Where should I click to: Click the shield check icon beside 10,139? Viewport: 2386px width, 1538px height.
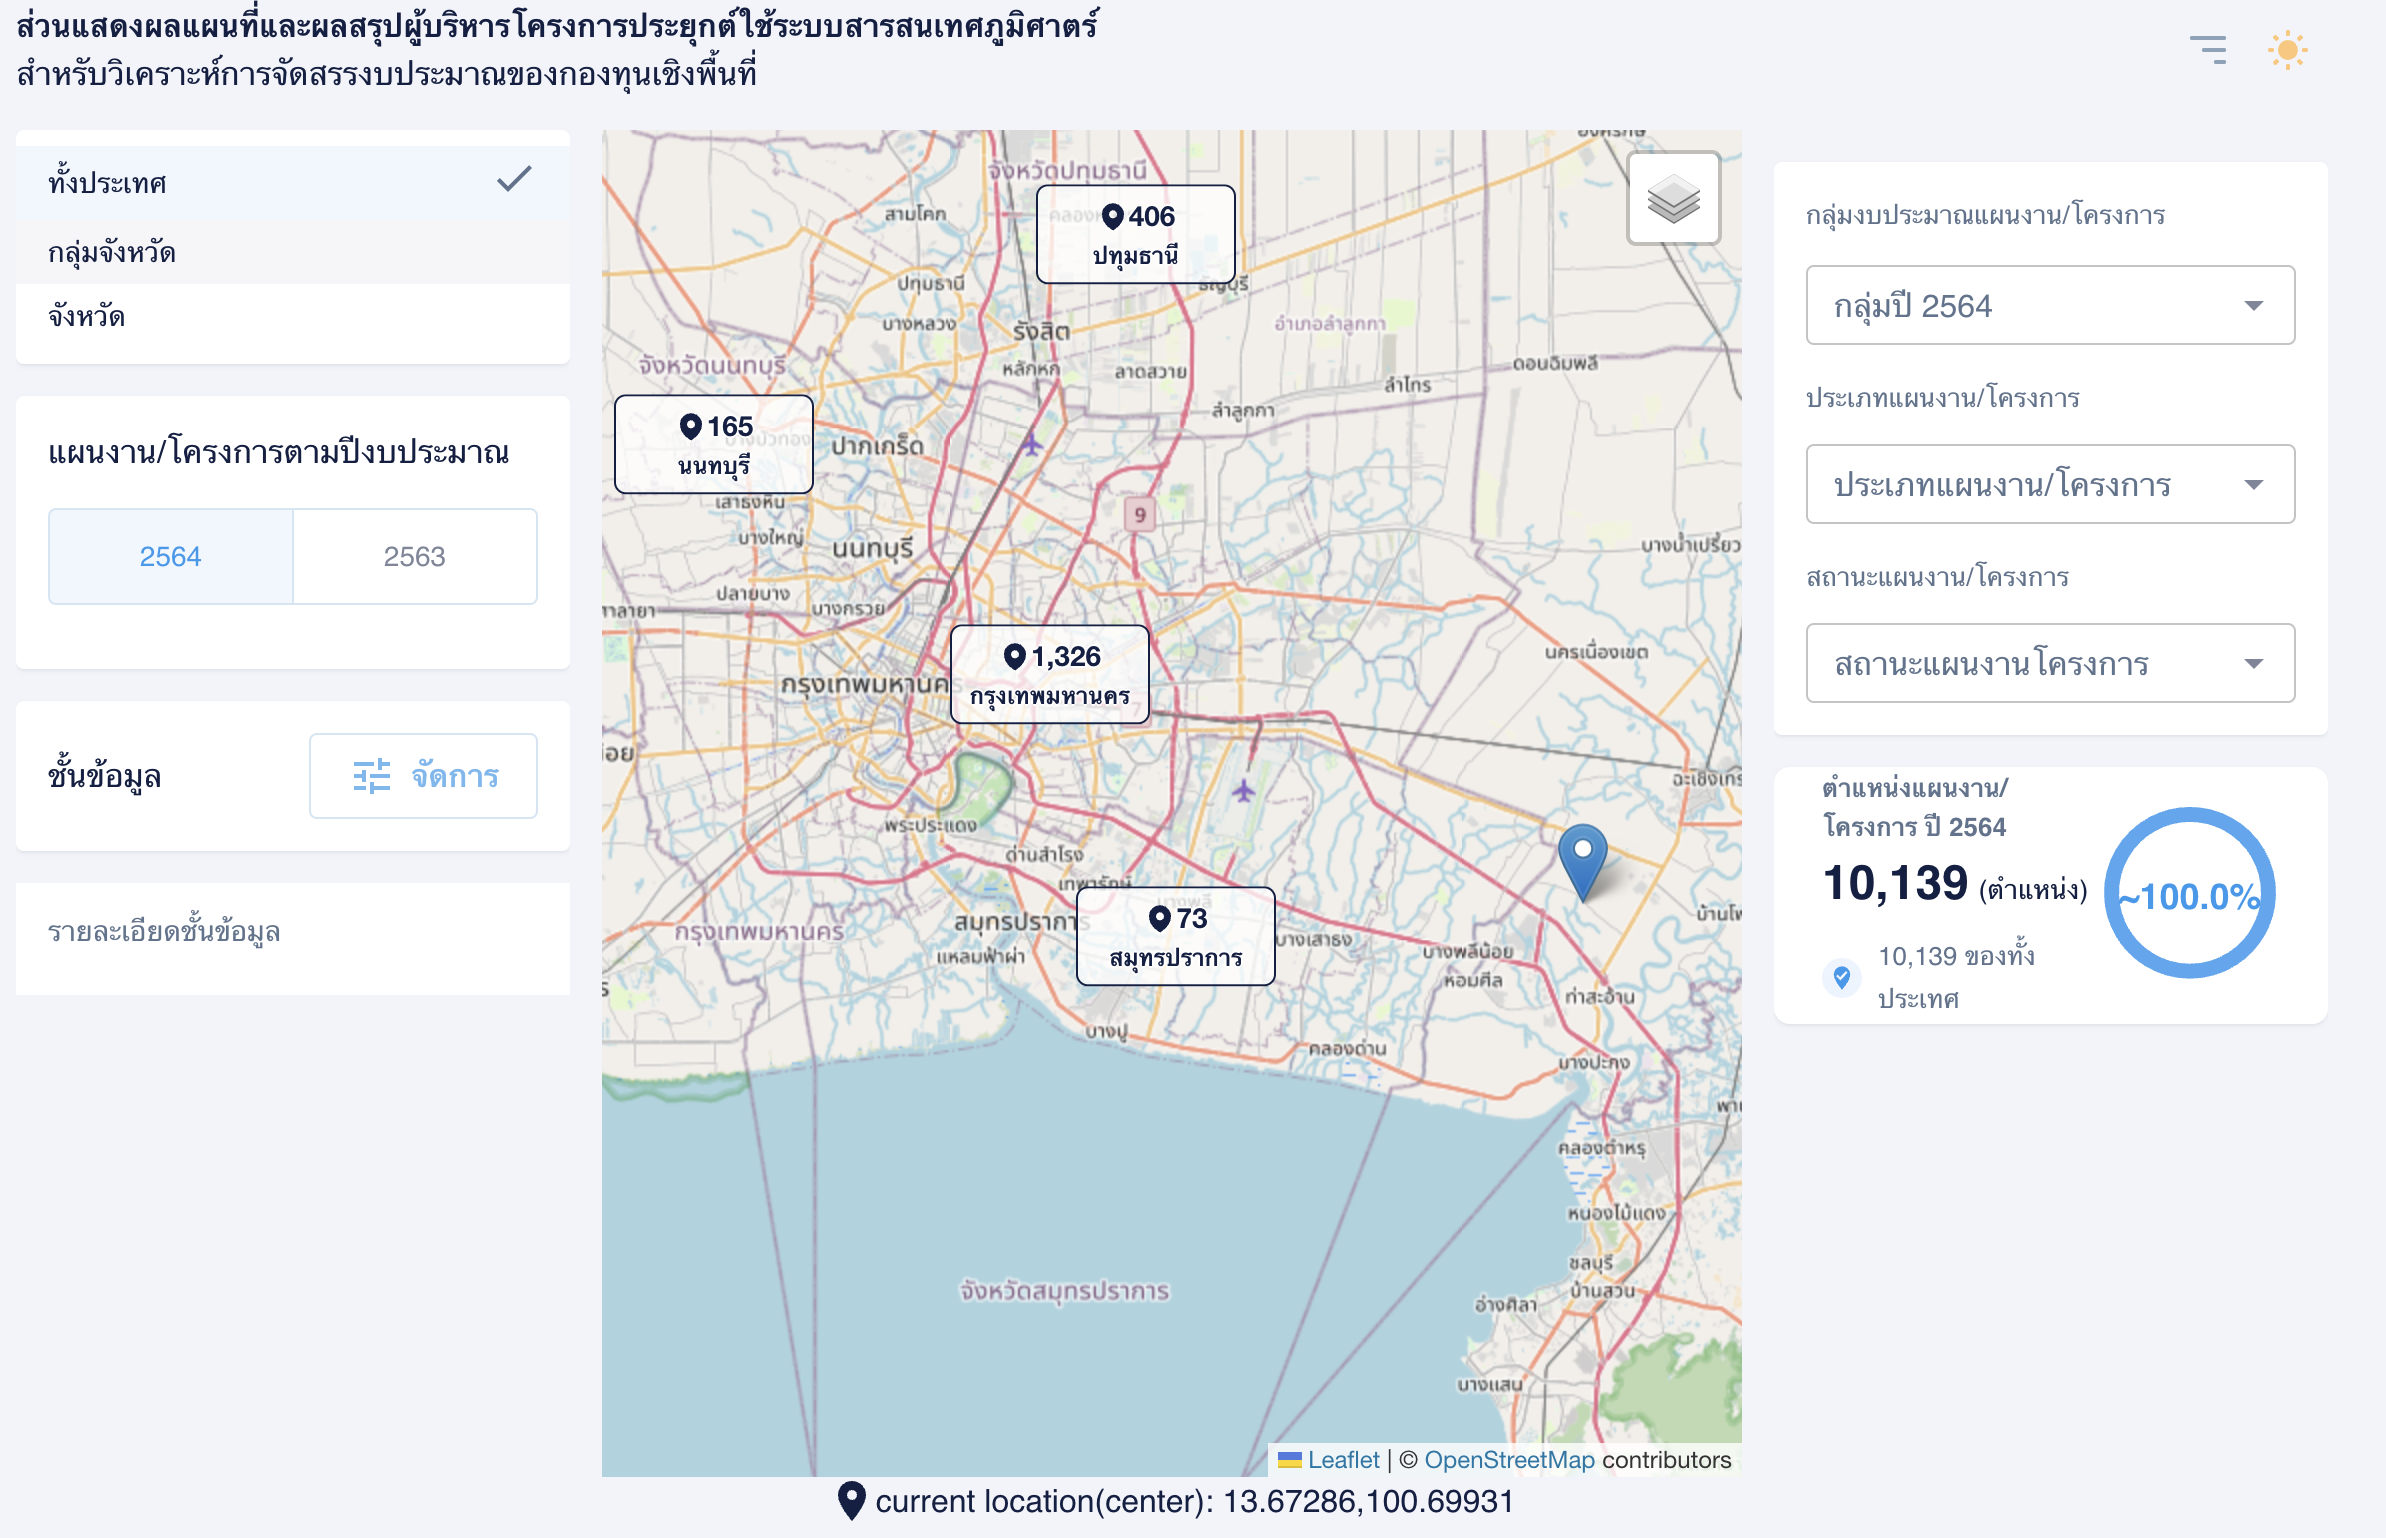click(x=1841, y=977)
